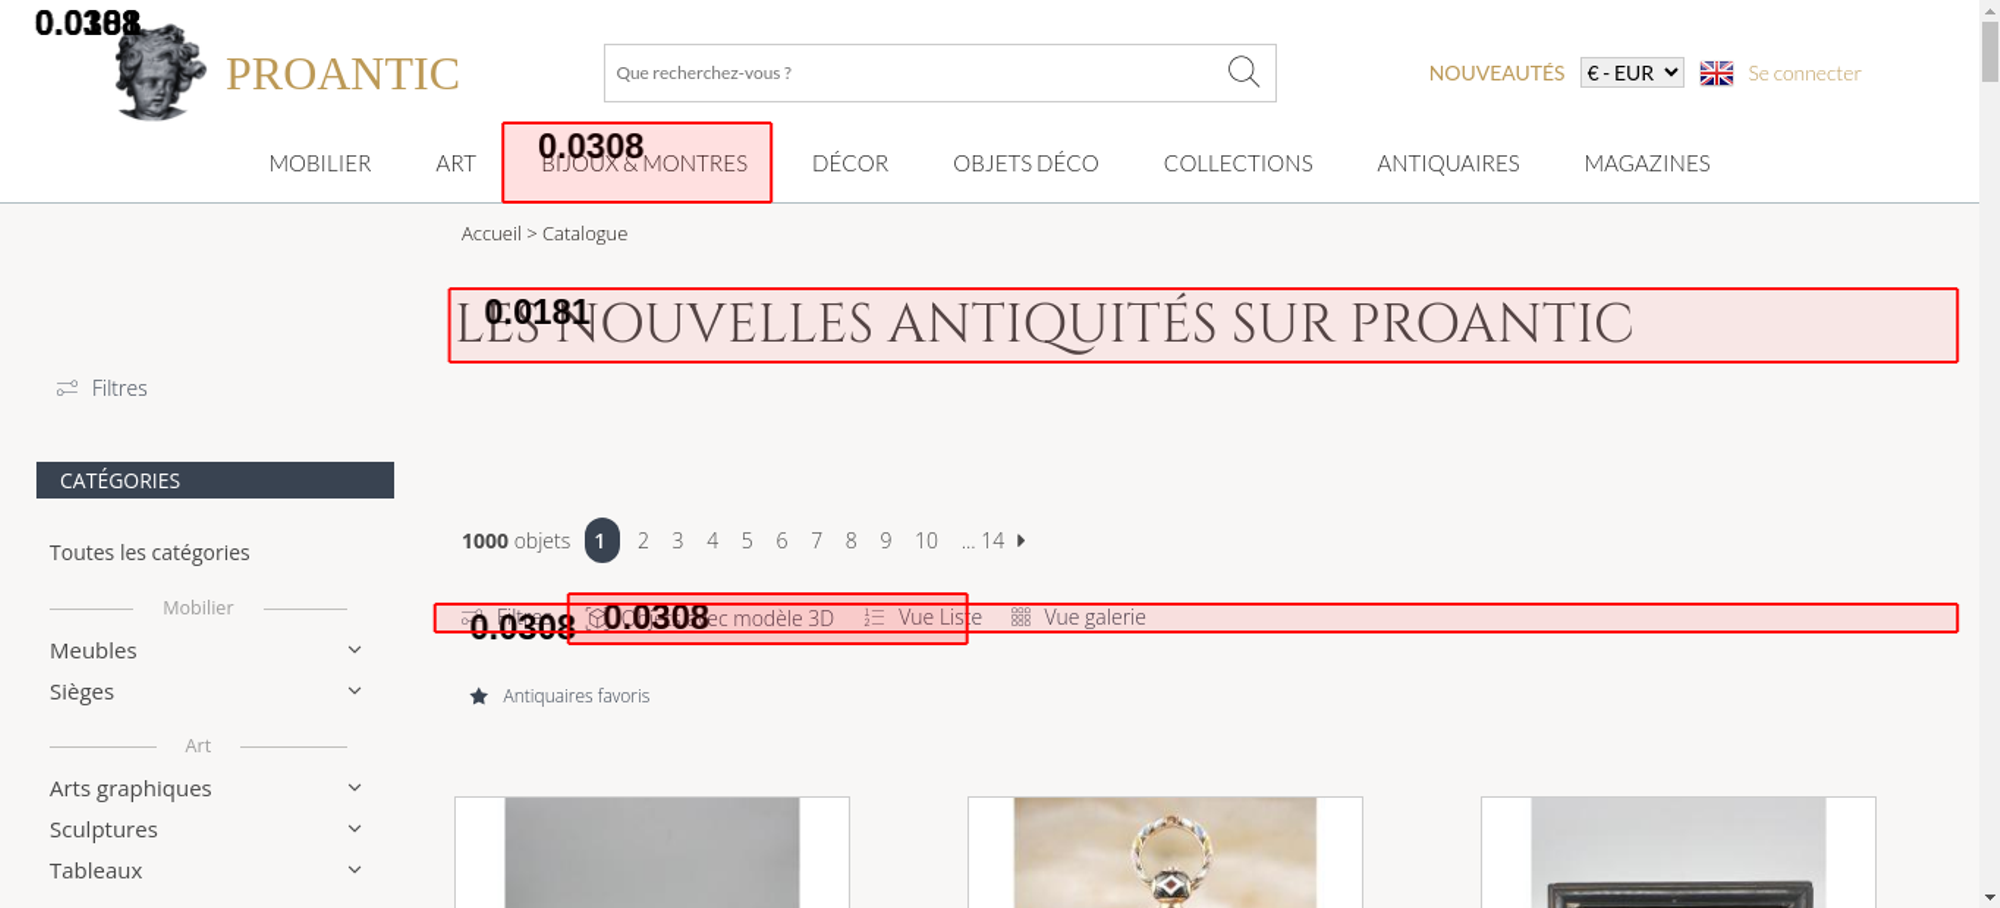Switch to Vue Liste view
The image size is (2000, 908).
(923, 618)
